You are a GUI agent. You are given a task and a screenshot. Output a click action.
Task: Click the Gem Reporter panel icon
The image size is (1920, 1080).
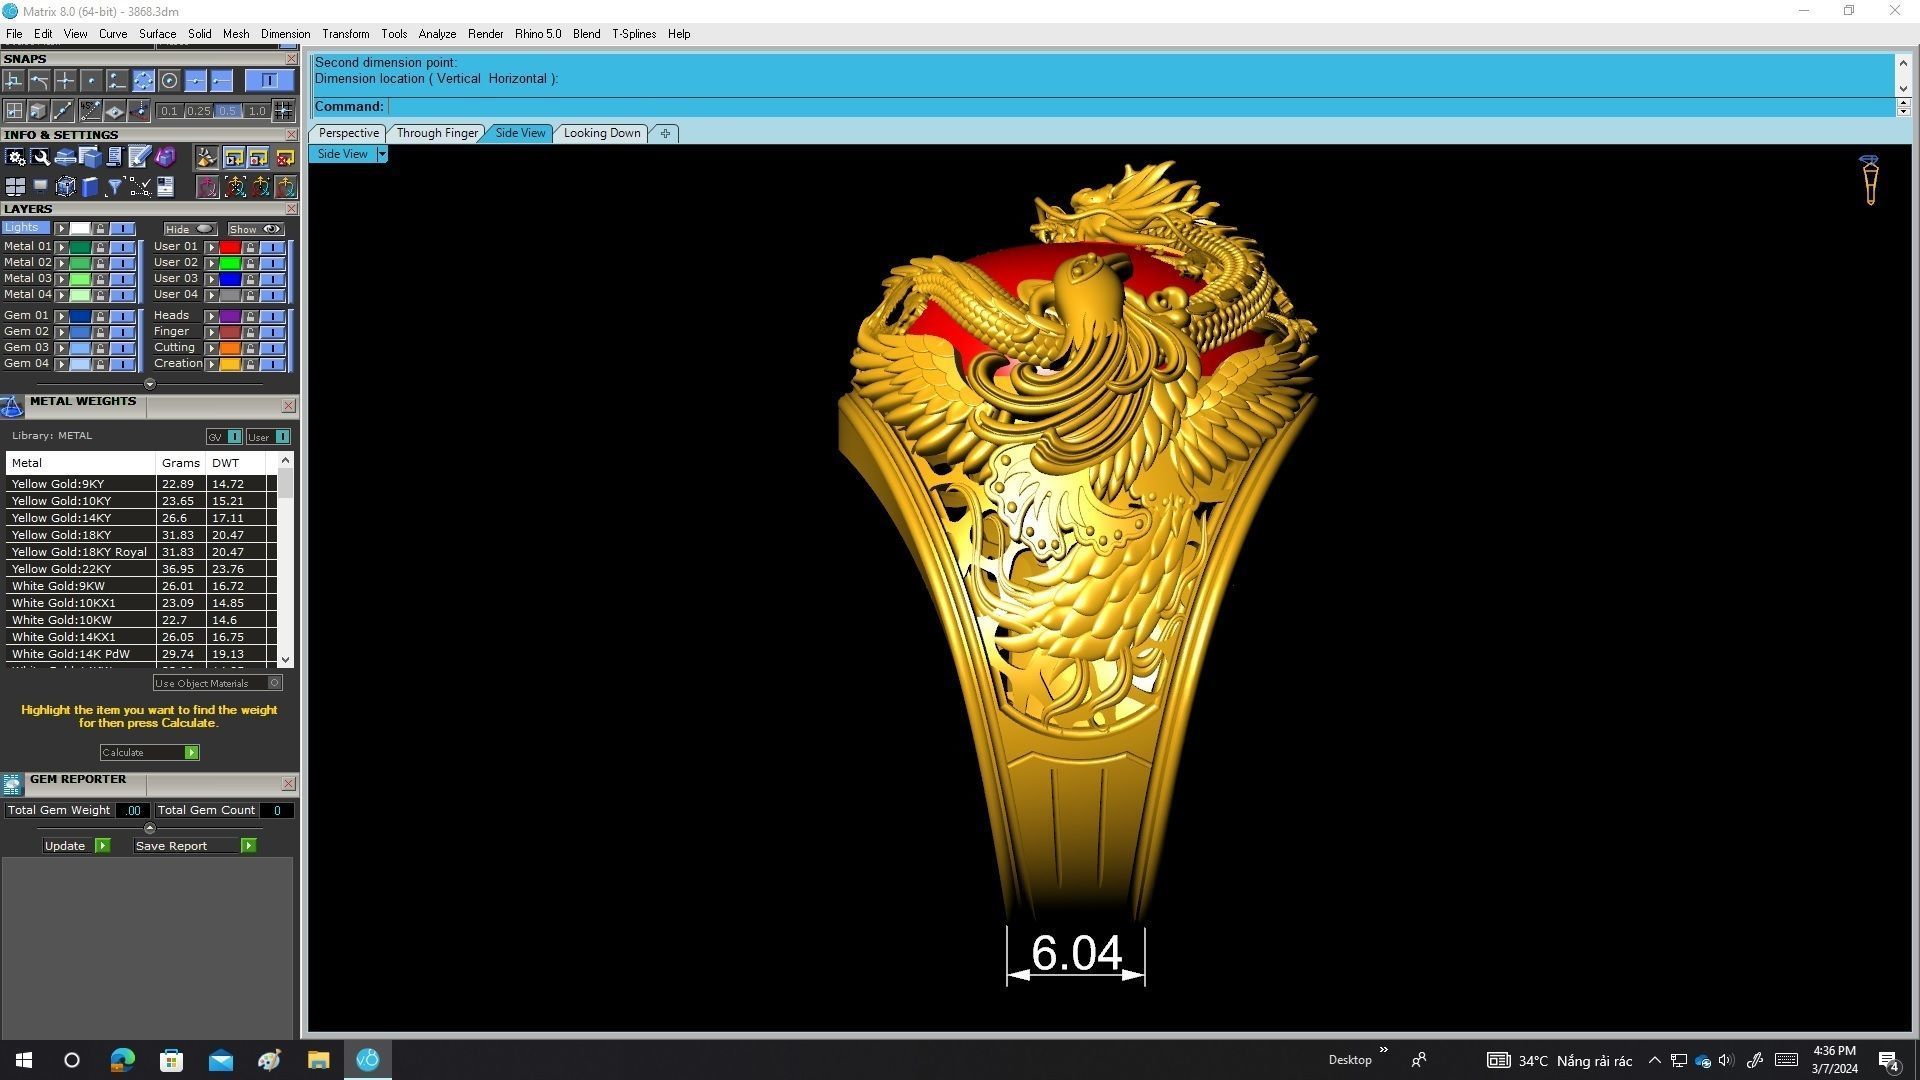tap(12, 784)
